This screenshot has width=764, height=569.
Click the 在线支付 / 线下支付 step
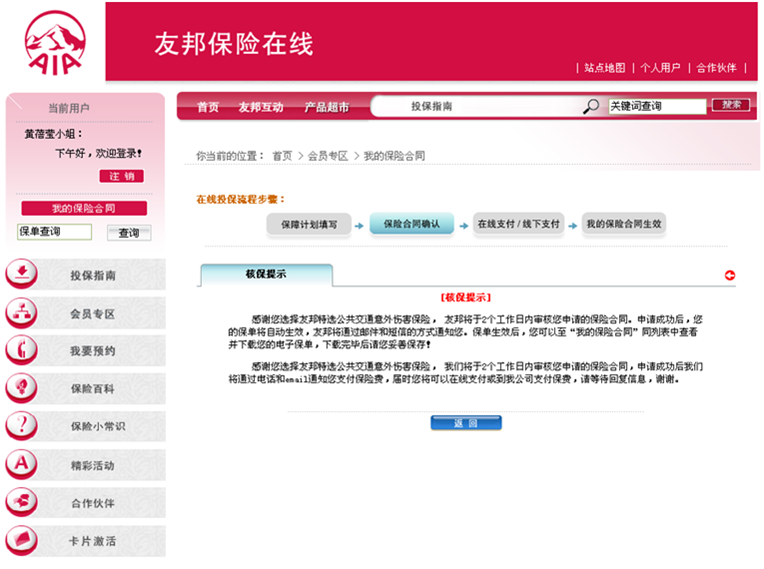518,224
